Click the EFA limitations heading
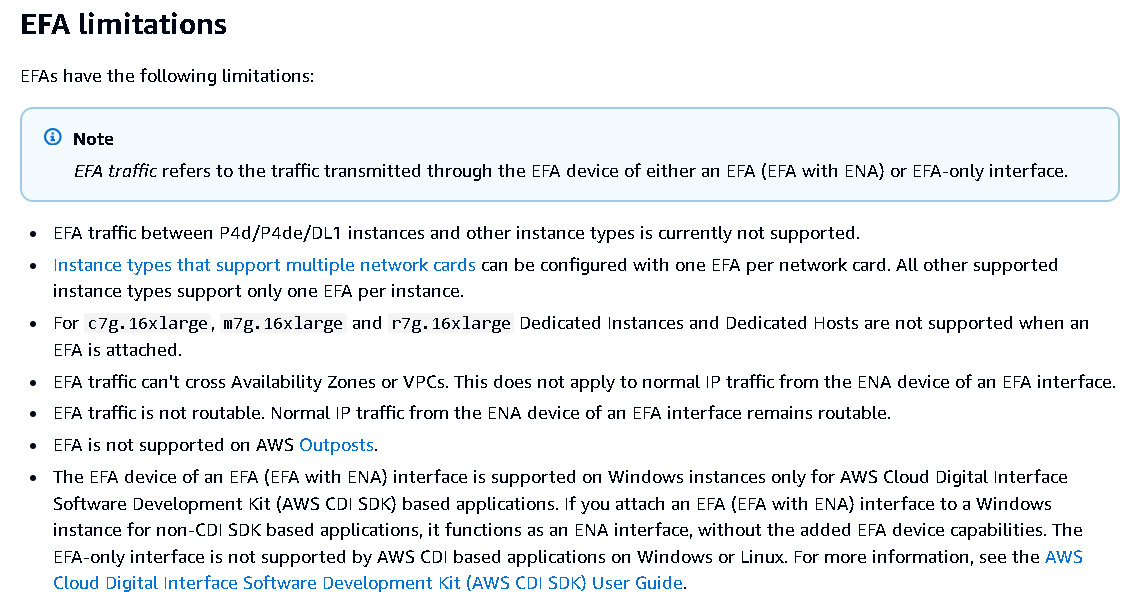 coord(124,25)
